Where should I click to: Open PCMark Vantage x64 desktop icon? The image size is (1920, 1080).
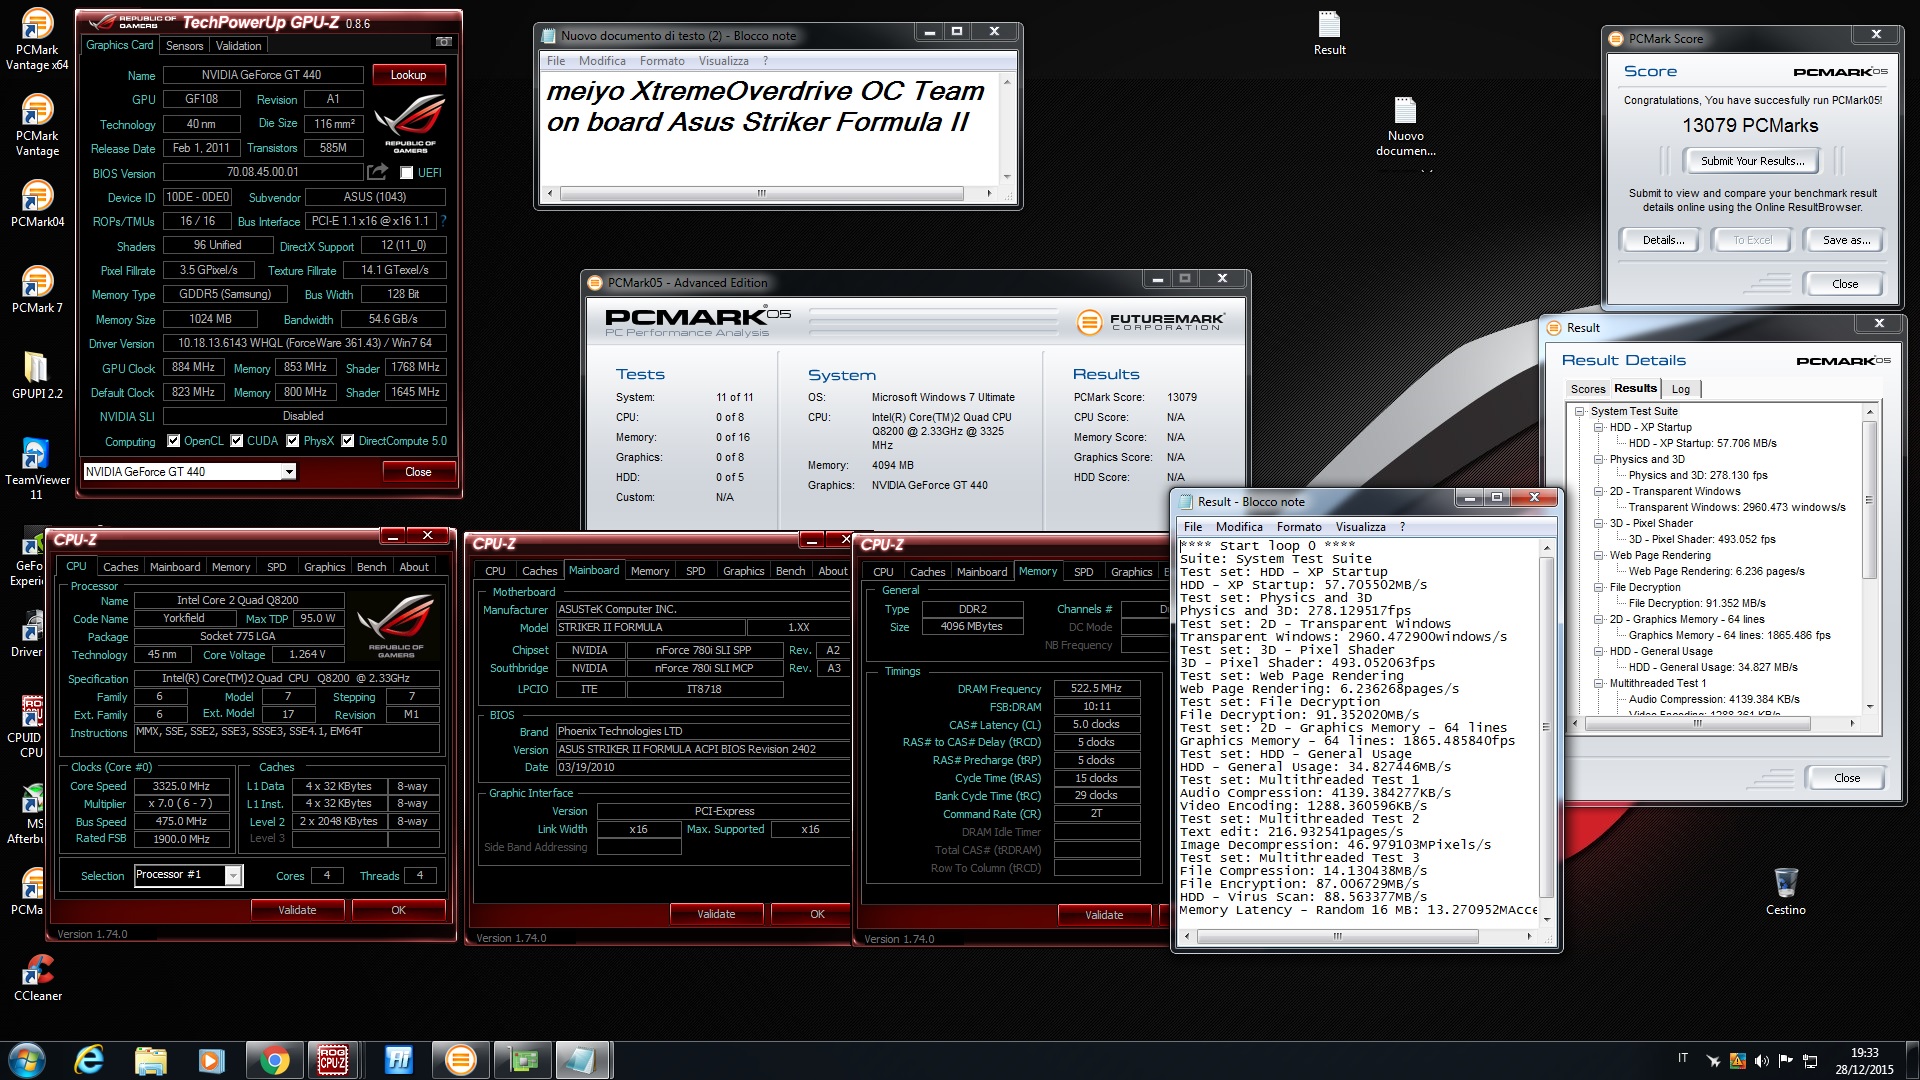(x=37, y=40)
